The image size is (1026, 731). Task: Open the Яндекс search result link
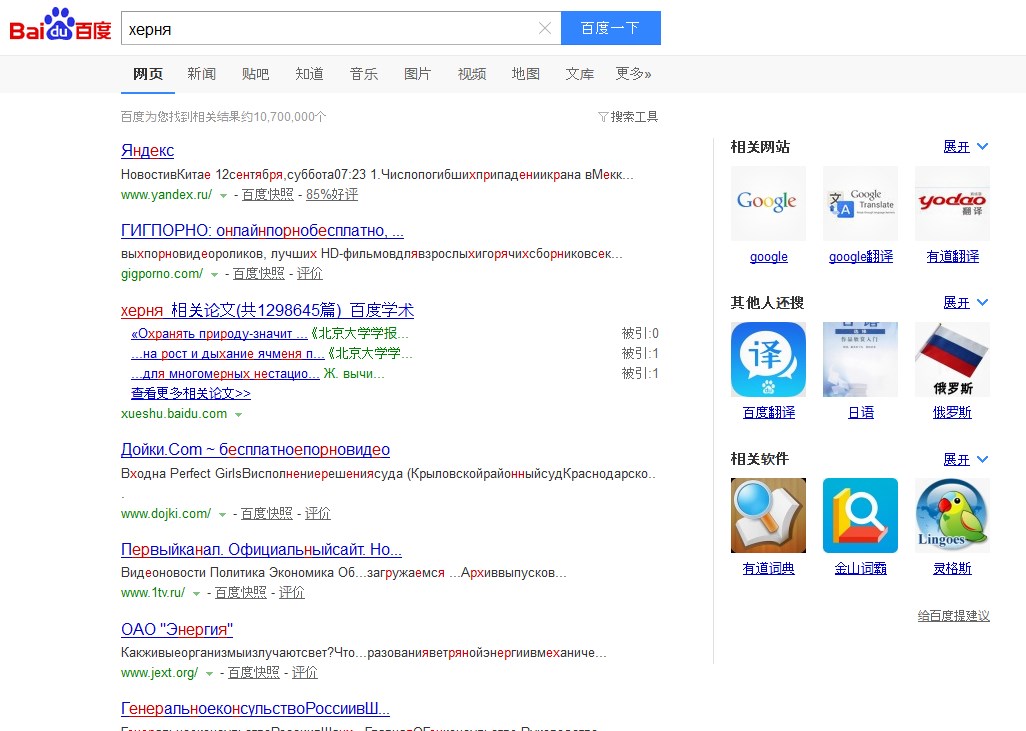click(147, 151)
